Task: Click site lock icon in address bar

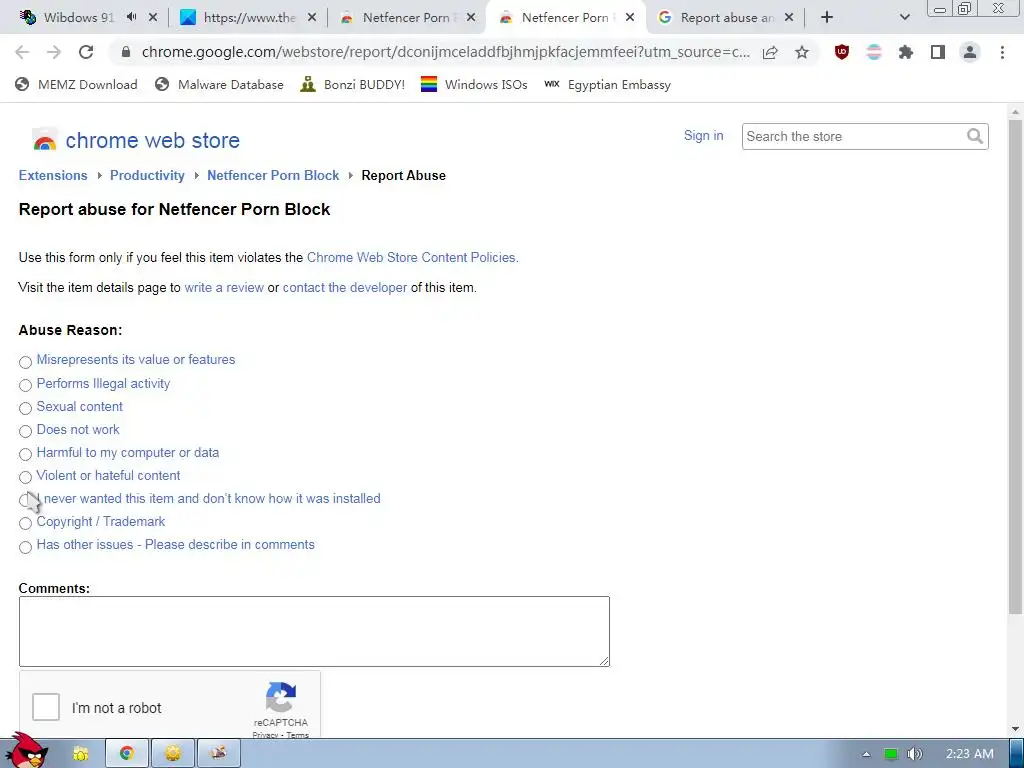Action: coord(125,52)
